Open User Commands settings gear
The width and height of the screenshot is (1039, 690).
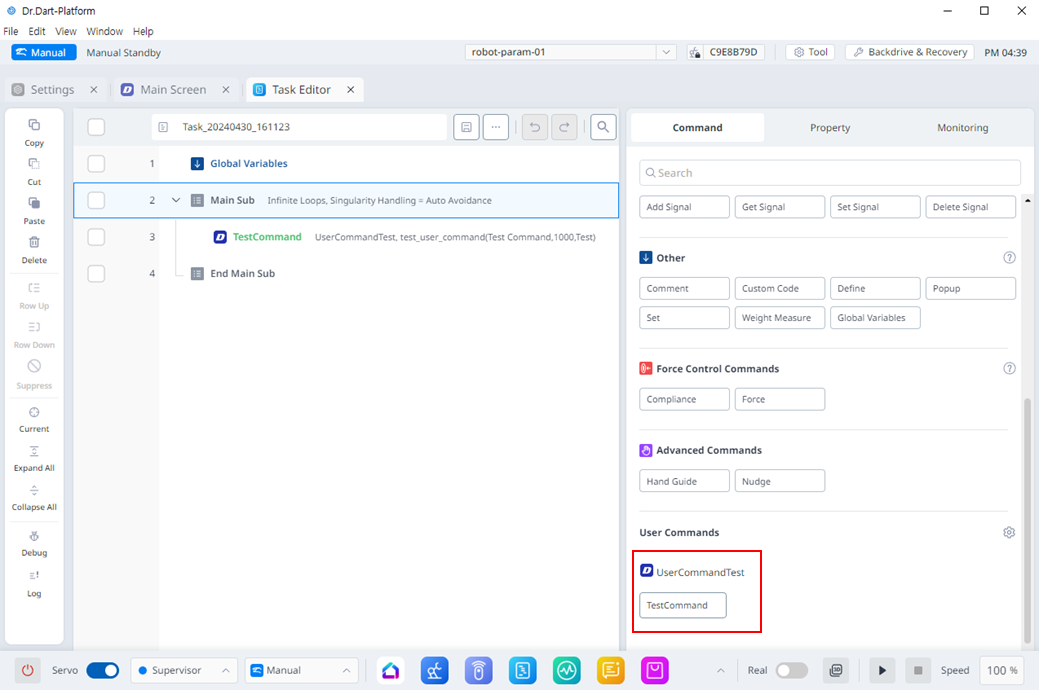coord(1009,532)
